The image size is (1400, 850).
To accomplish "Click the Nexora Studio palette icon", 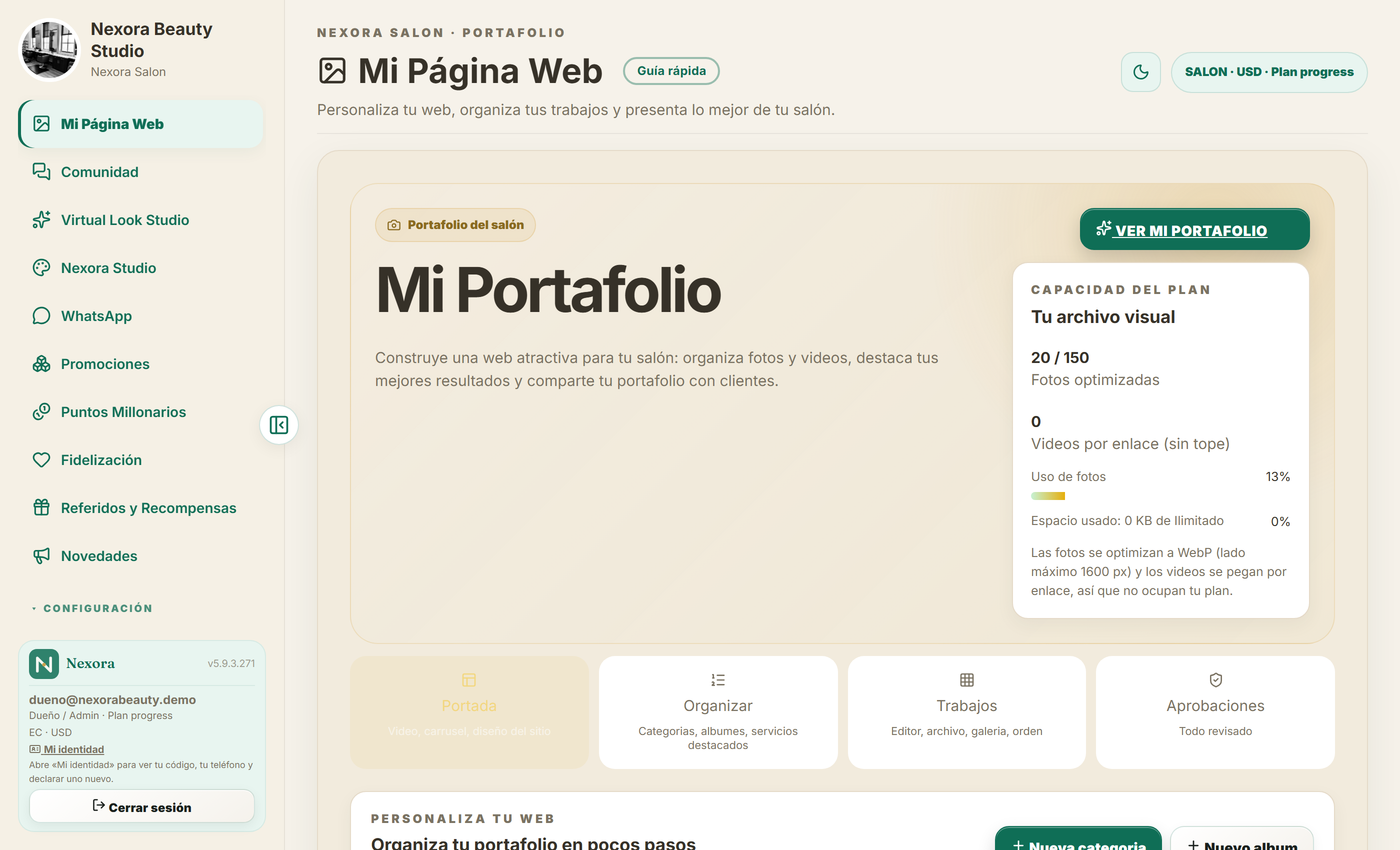I will coord(41,268).
